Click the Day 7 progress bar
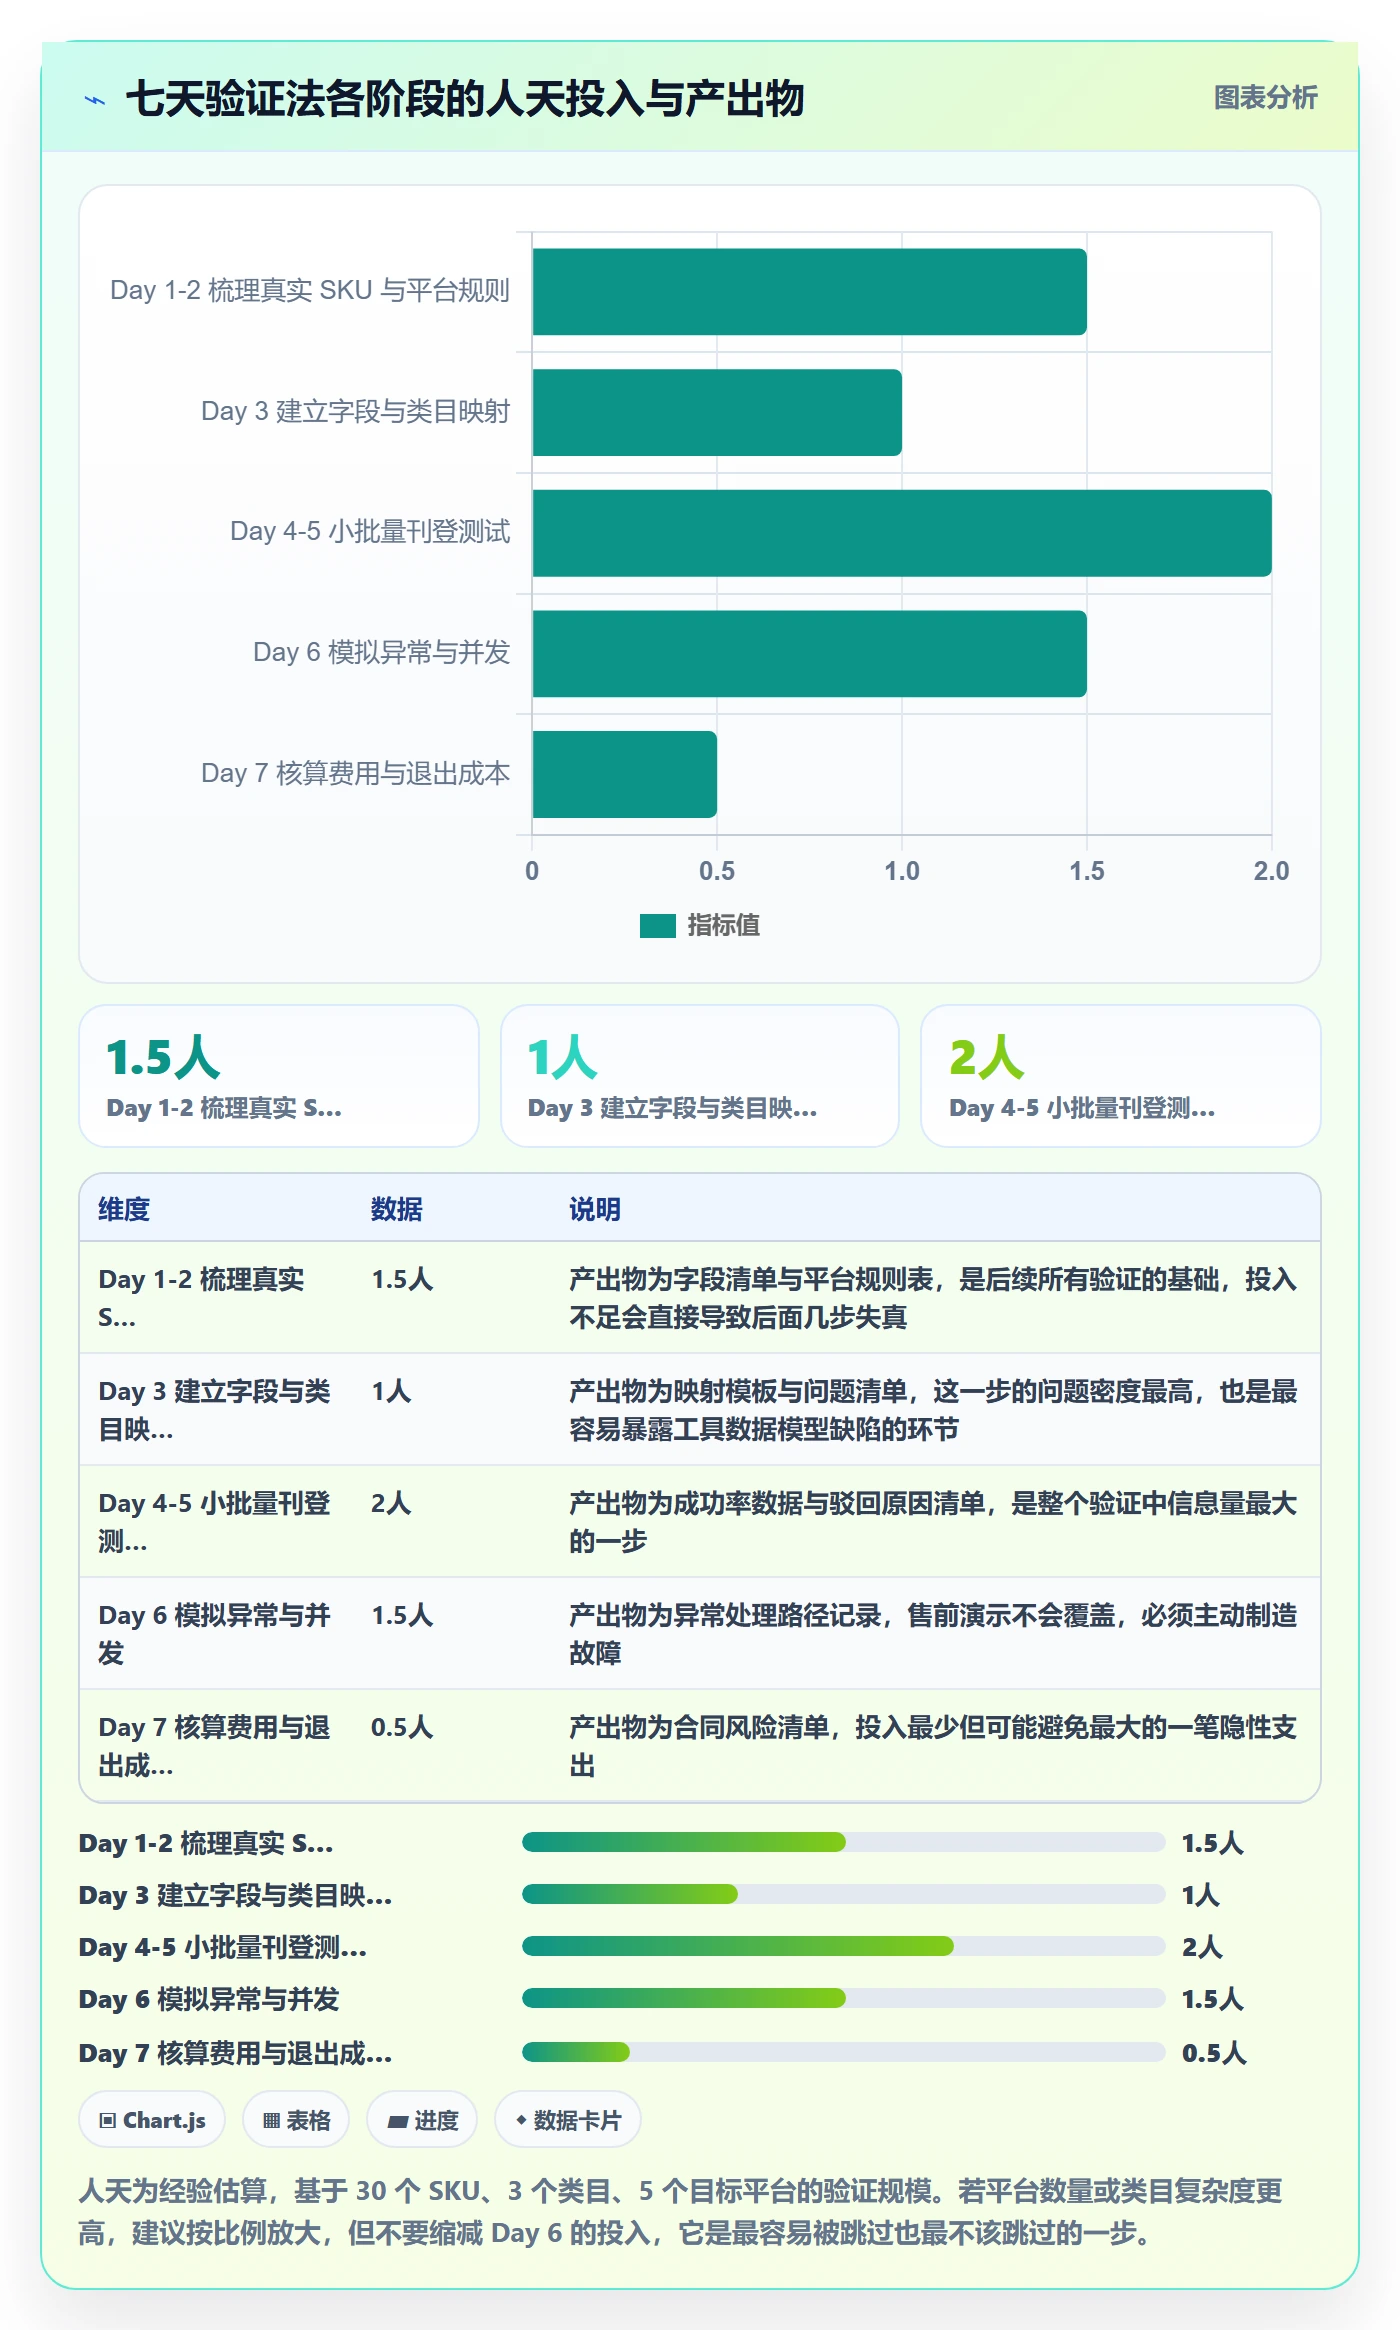This screenshot has height=2330, width=1400. 844,2052
